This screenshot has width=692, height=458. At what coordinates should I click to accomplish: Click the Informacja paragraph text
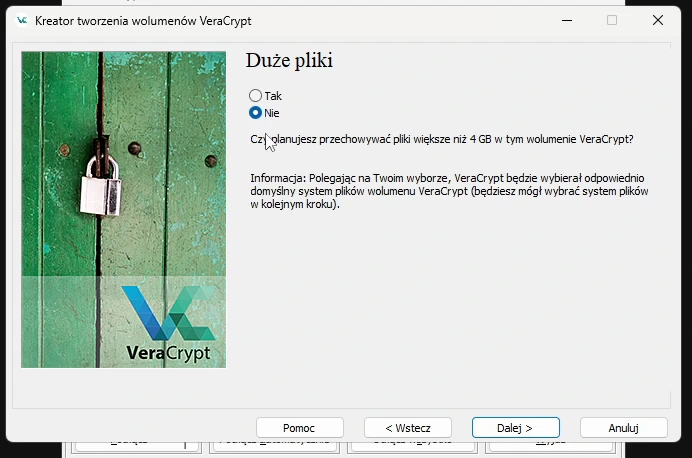pos(449,191)
